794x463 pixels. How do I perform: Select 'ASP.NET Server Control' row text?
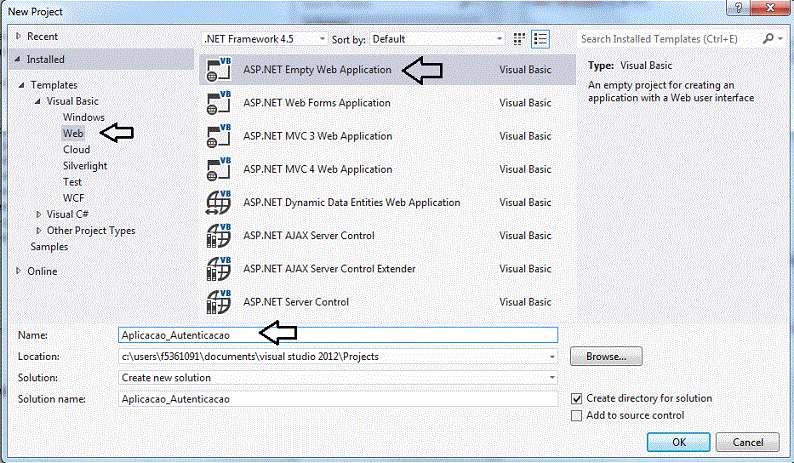click(296, 302)
